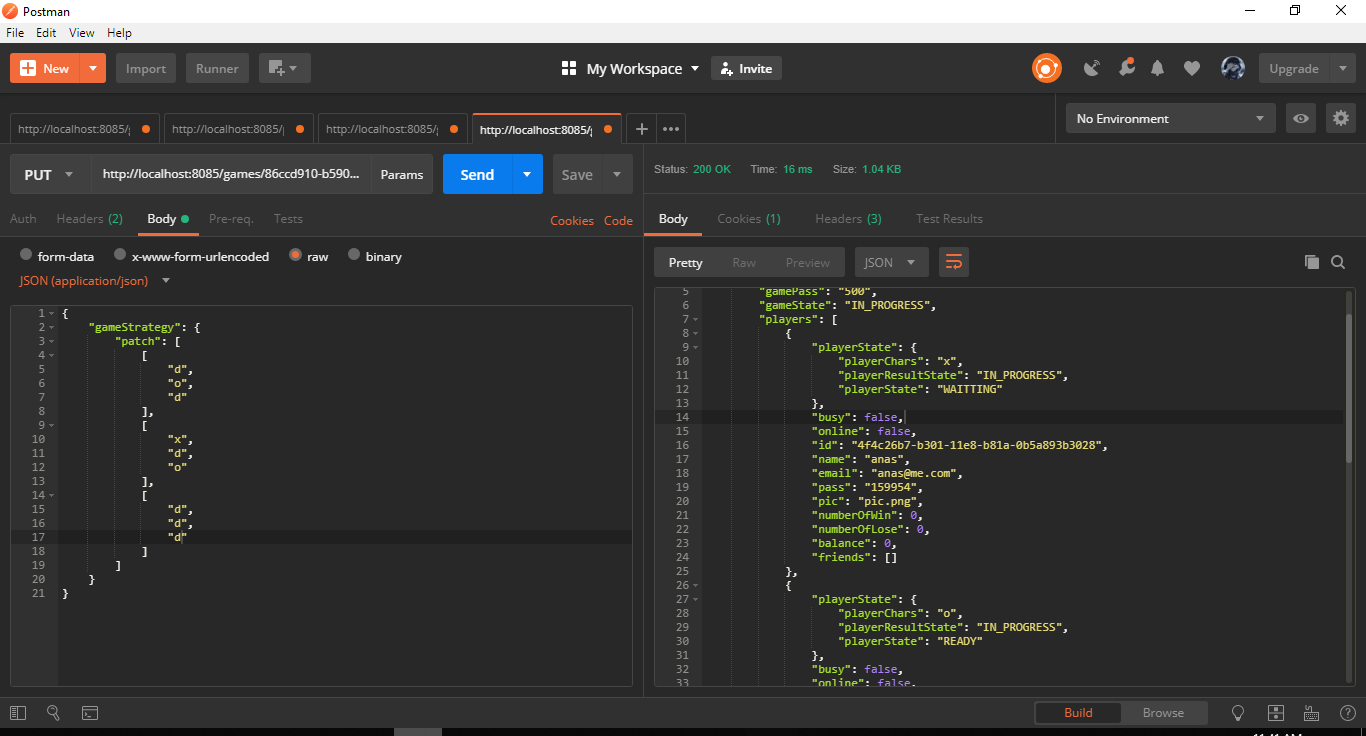The image size is (1366, 736).
Task: Switch to Build mode
Action: point(1078,713)
